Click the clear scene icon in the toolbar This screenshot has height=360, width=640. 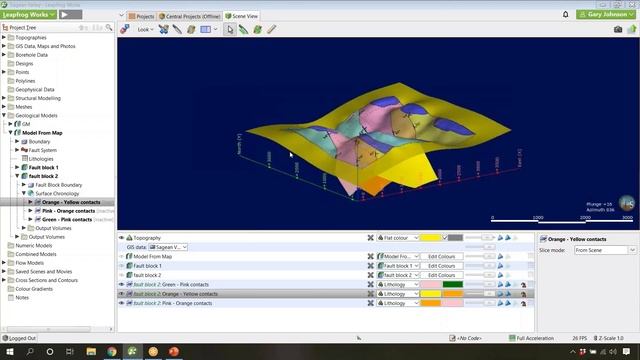pos(125,29)
